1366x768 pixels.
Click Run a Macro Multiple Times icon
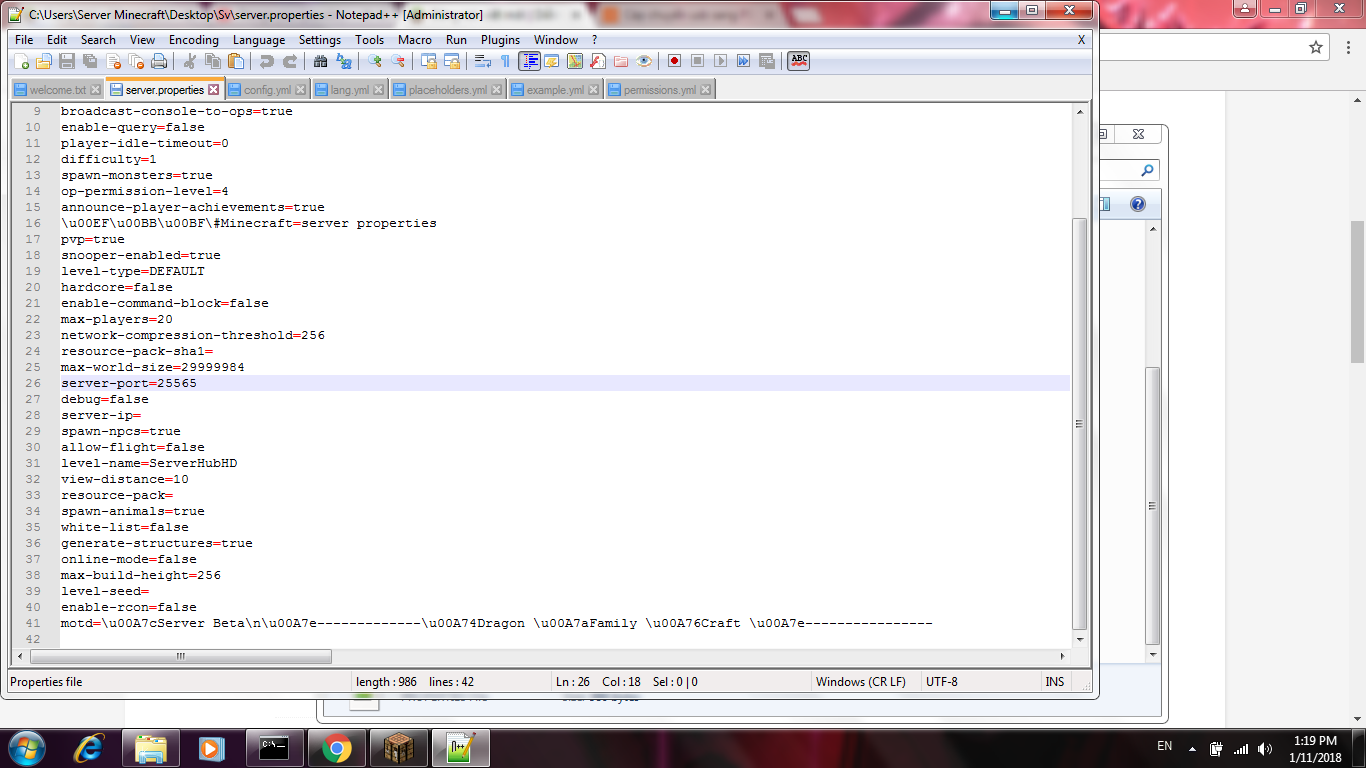click(x=744, y=61)
